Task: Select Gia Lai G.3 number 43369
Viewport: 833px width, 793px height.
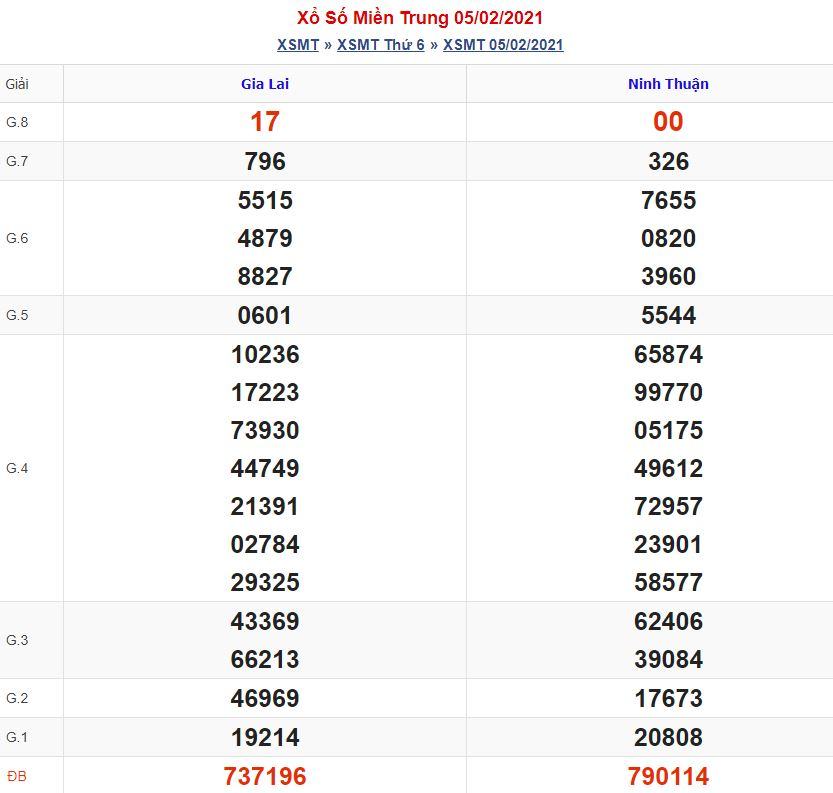Action: coord(265,621)
